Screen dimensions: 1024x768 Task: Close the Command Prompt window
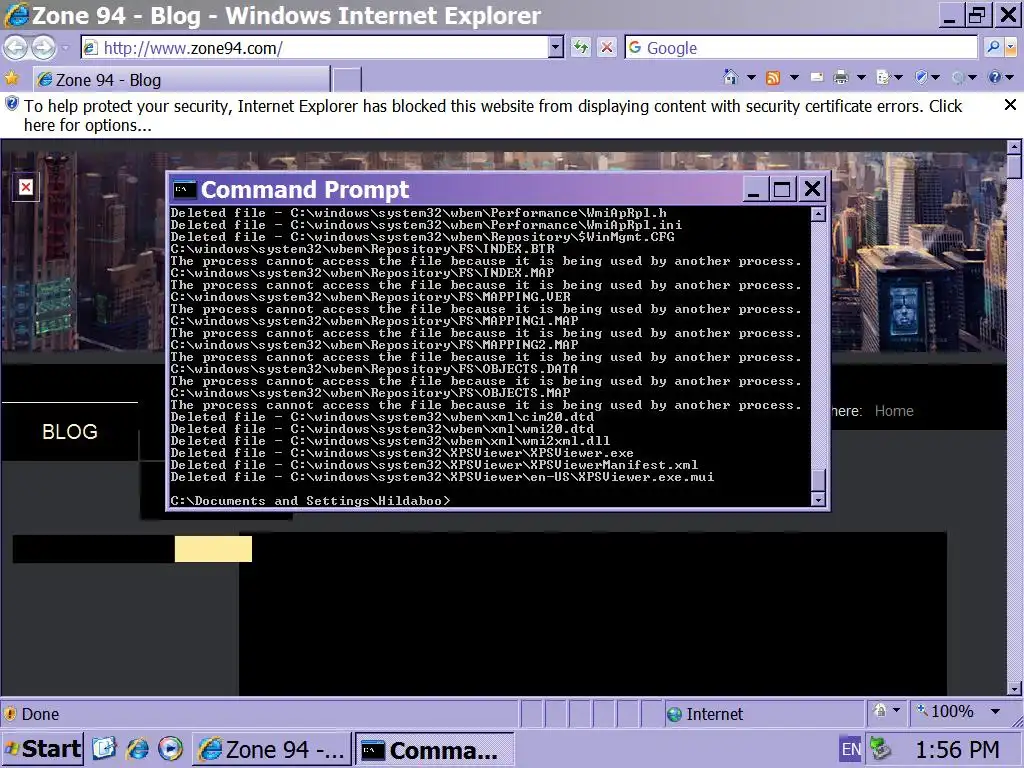(x=812, y=189)
